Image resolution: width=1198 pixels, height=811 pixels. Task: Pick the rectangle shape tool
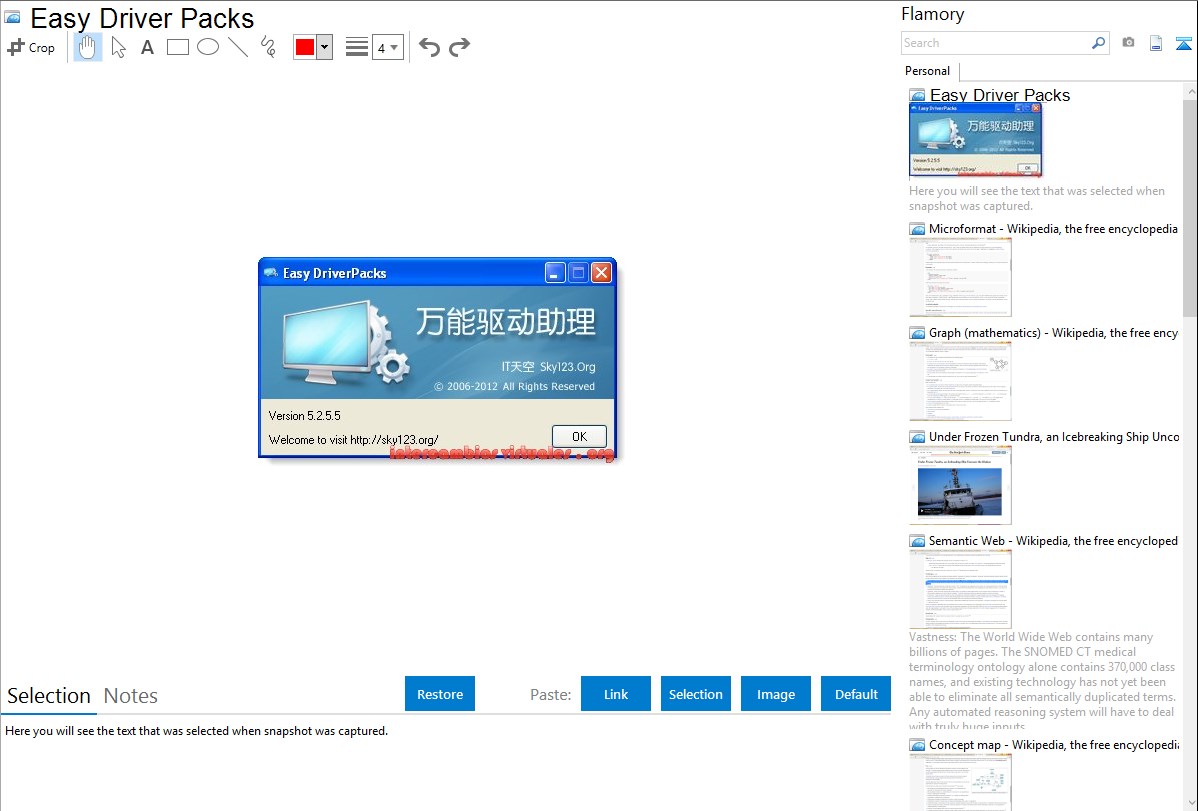[x=178, y=47]
